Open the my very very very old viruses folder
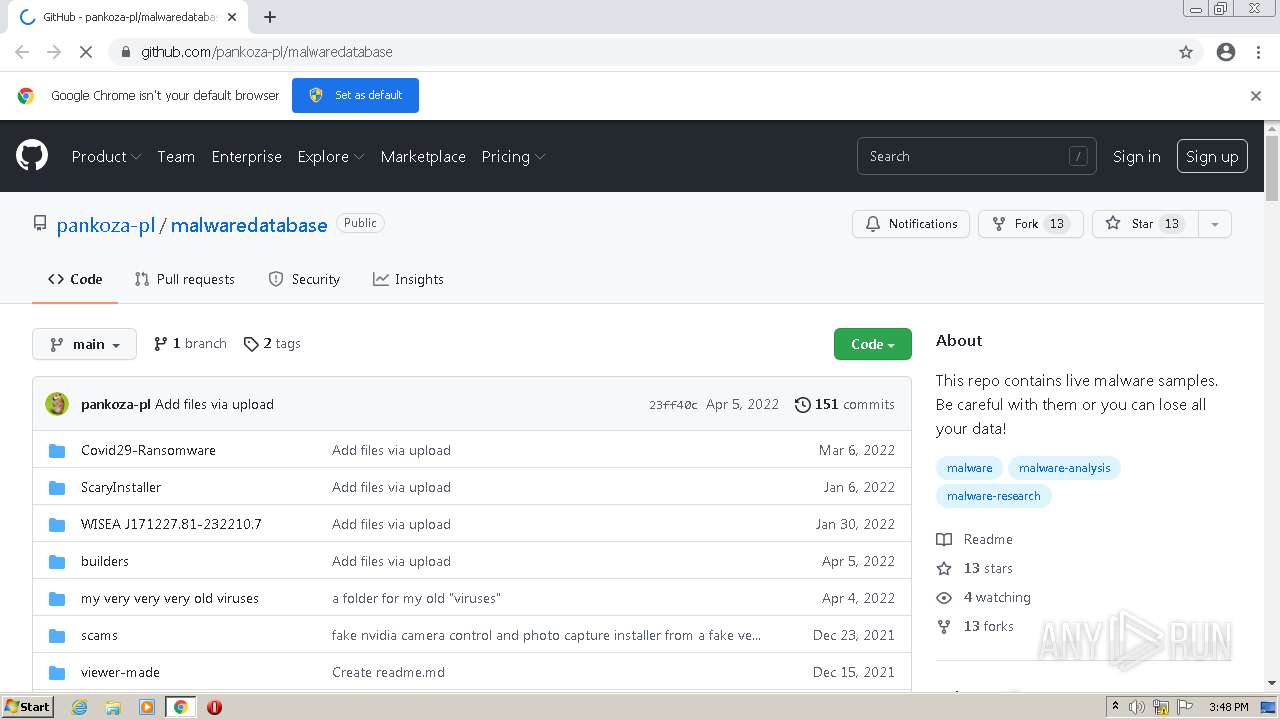Viewport: 1280px width, 720px height. tap(170, 598)
